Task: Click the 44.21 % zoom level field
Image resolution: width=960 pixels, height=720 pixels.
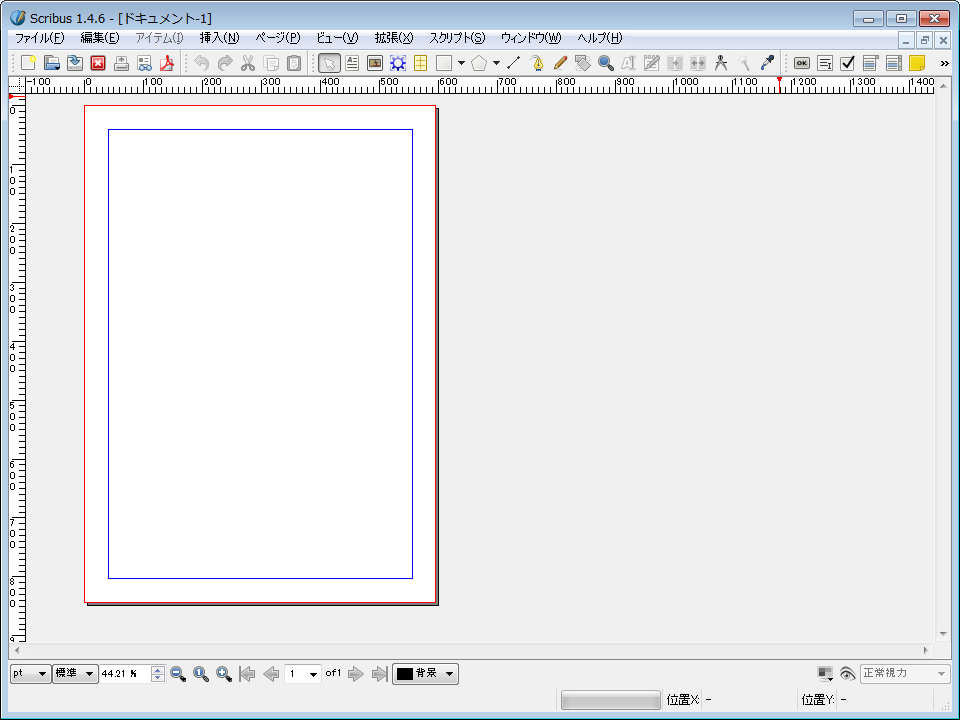Action: click(x=125, y=674)
